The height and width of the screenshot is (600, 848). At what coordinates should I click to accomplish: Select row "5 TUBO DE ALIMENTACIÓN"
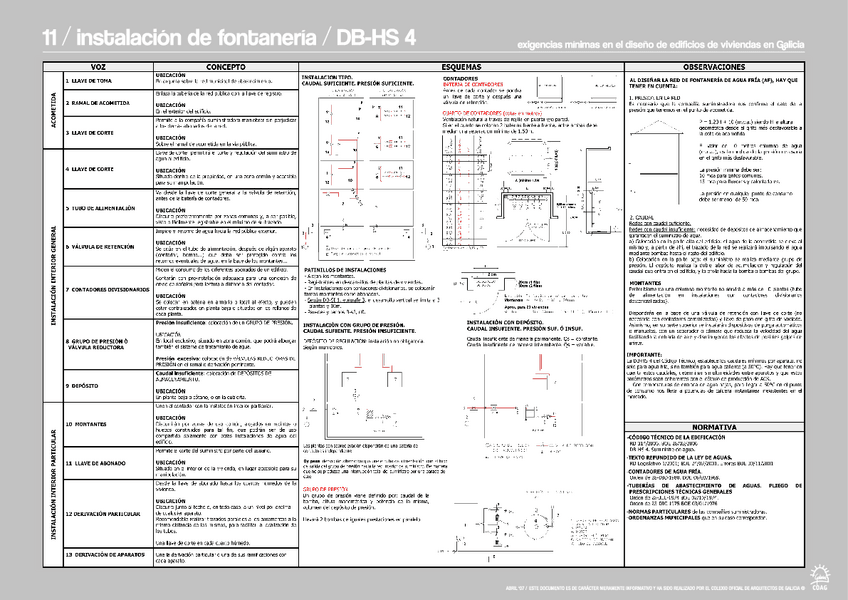(x=181, y=208)
